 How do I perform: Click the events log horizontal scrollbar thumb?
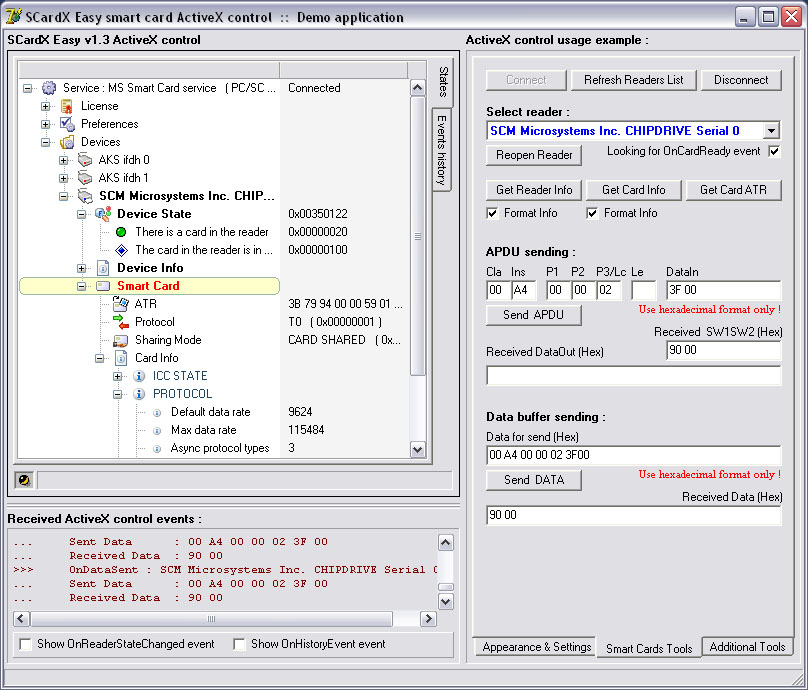pyautogui.click(x=211, y=618)
